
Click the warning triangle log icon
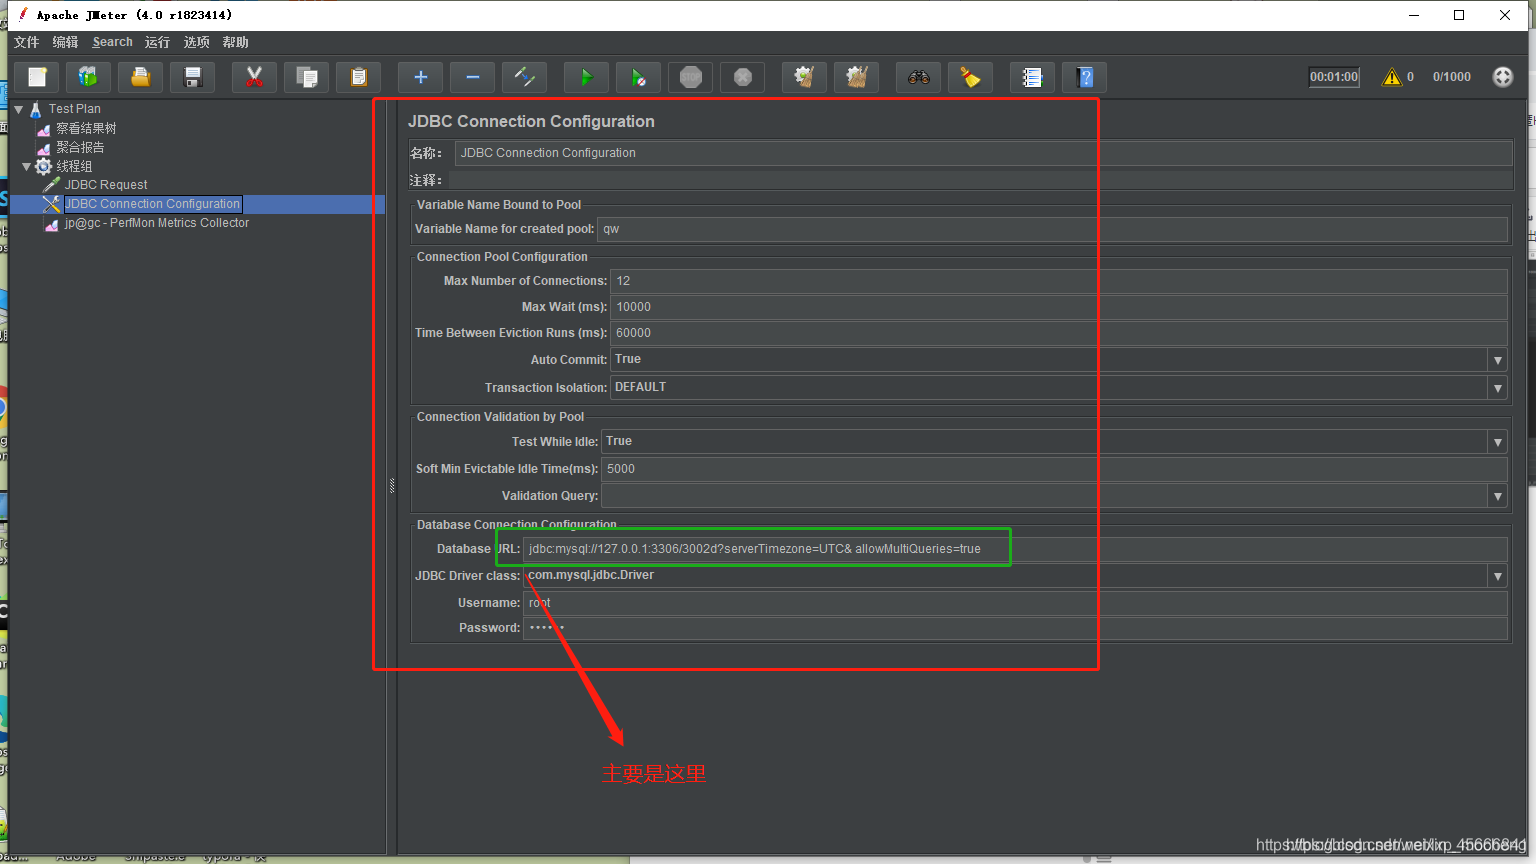click(1392, 77)
